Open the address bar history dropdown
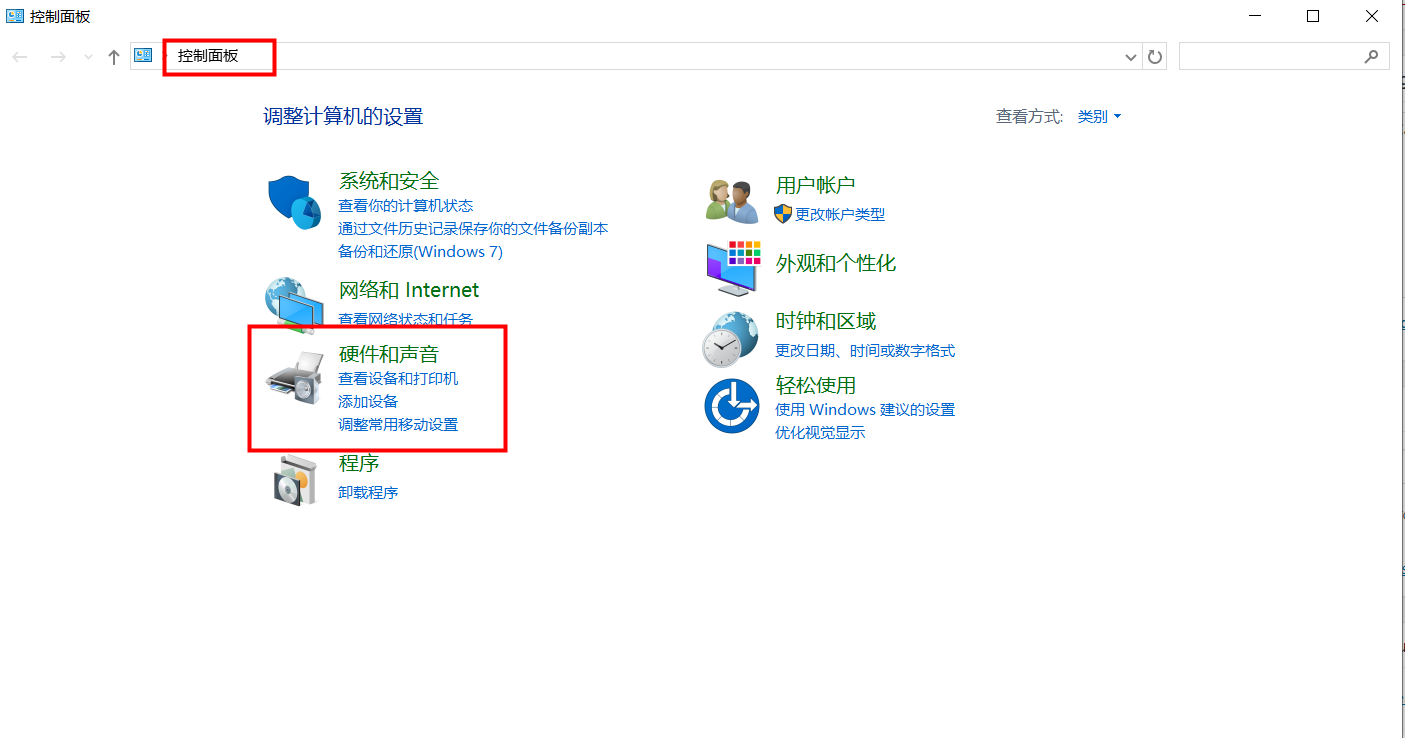The width and height of the screenshot is (1405, 738). tap(1131, 57)
